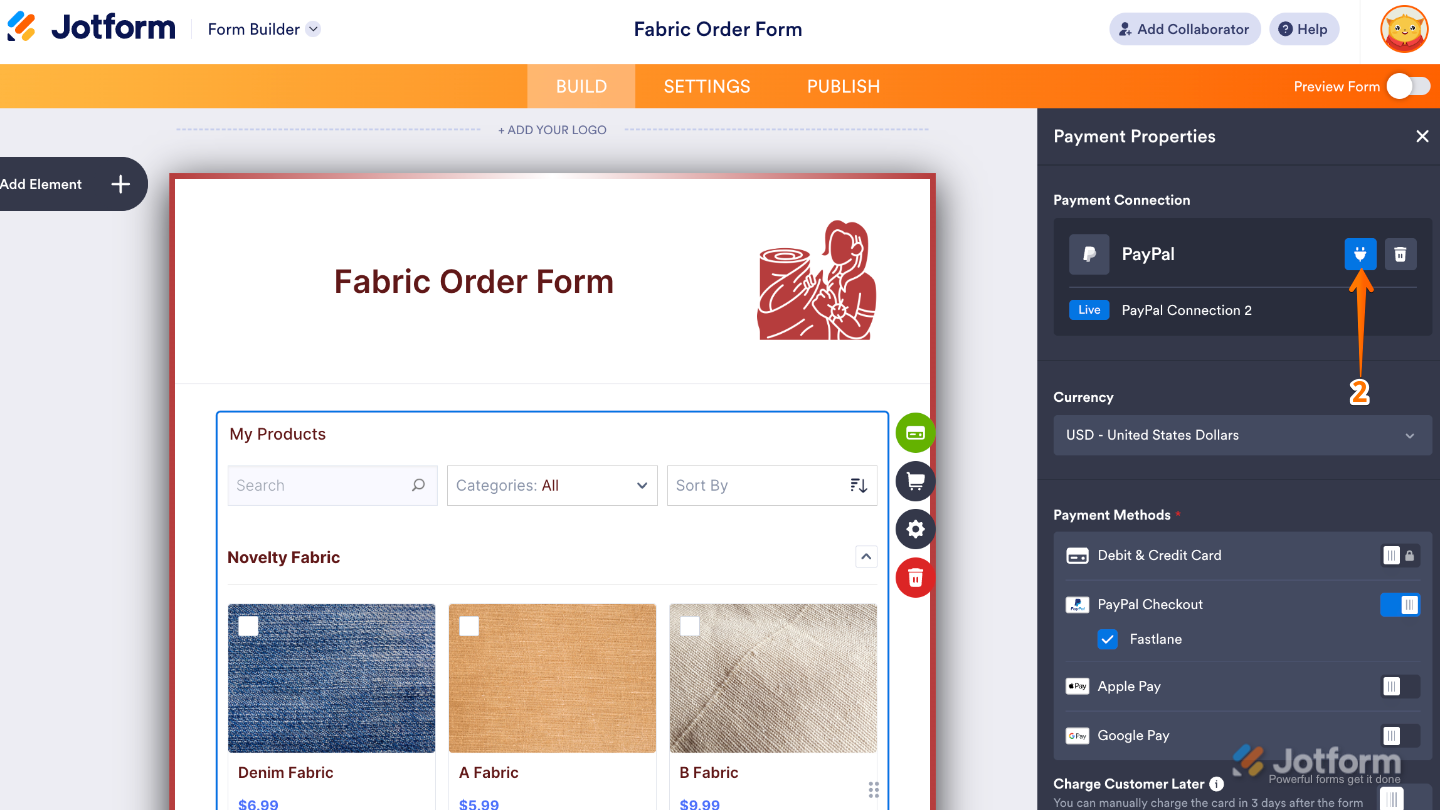Close the Payment Properties panel
This screenshot has width=1440, height=810.
point(1422,136)
